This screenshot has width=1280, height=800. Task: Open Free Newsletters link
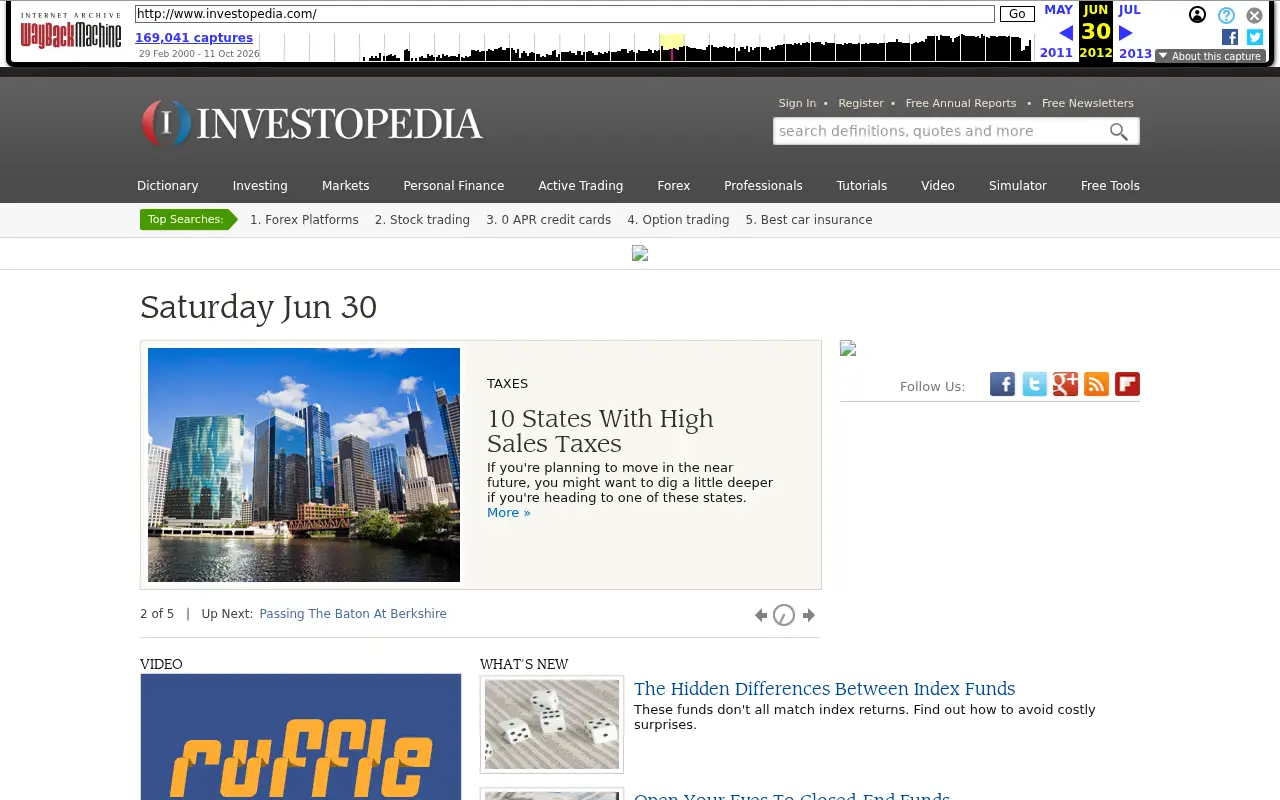pyautogui.click(x=1088, y=103)
